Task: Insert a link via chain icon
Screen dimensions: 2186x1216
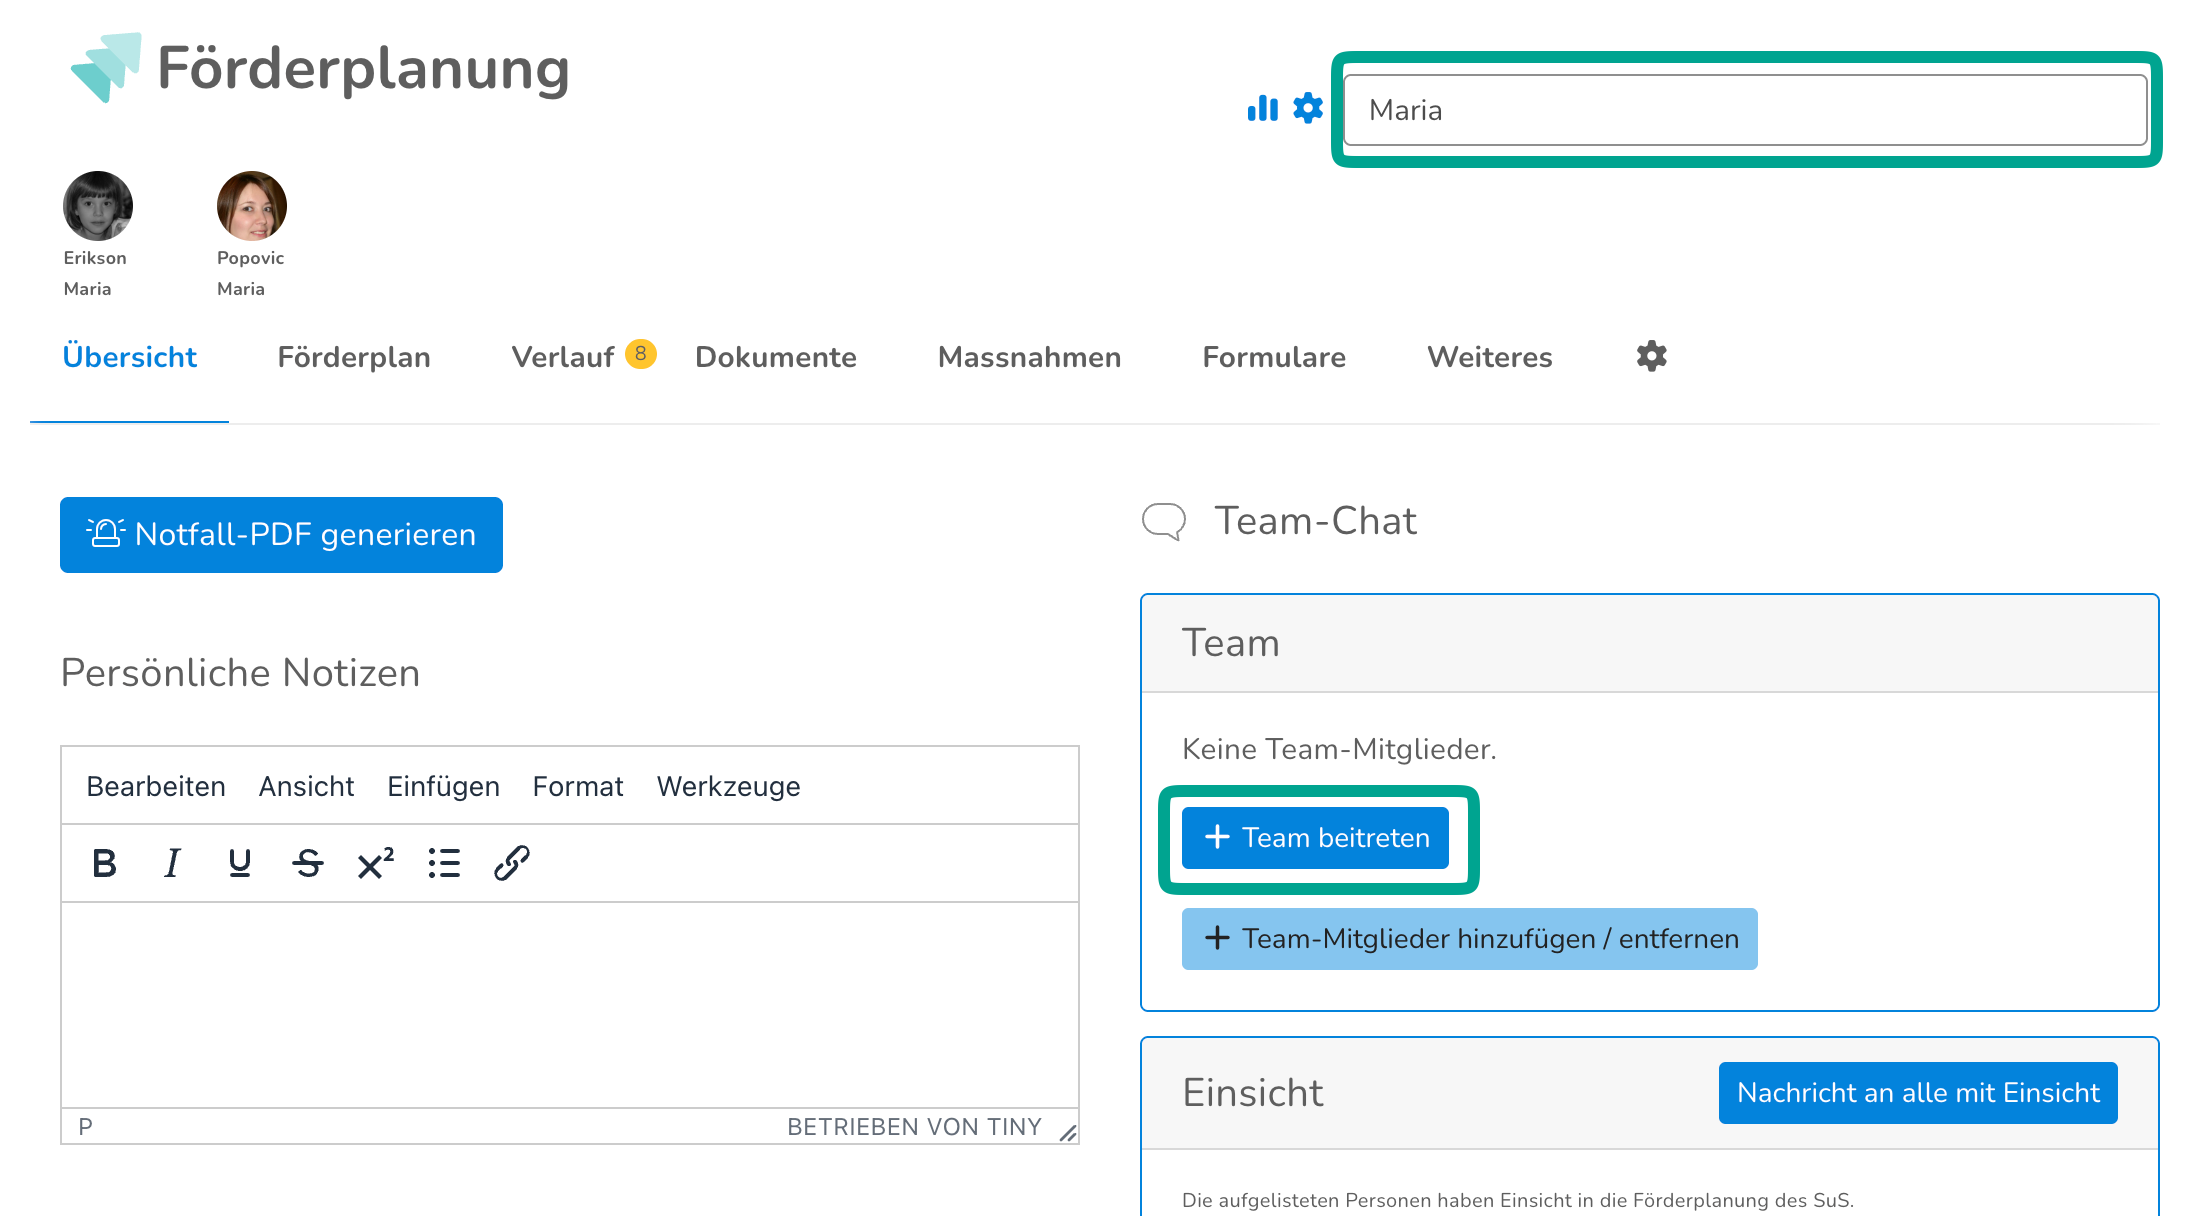Action: tap(511, 863)
